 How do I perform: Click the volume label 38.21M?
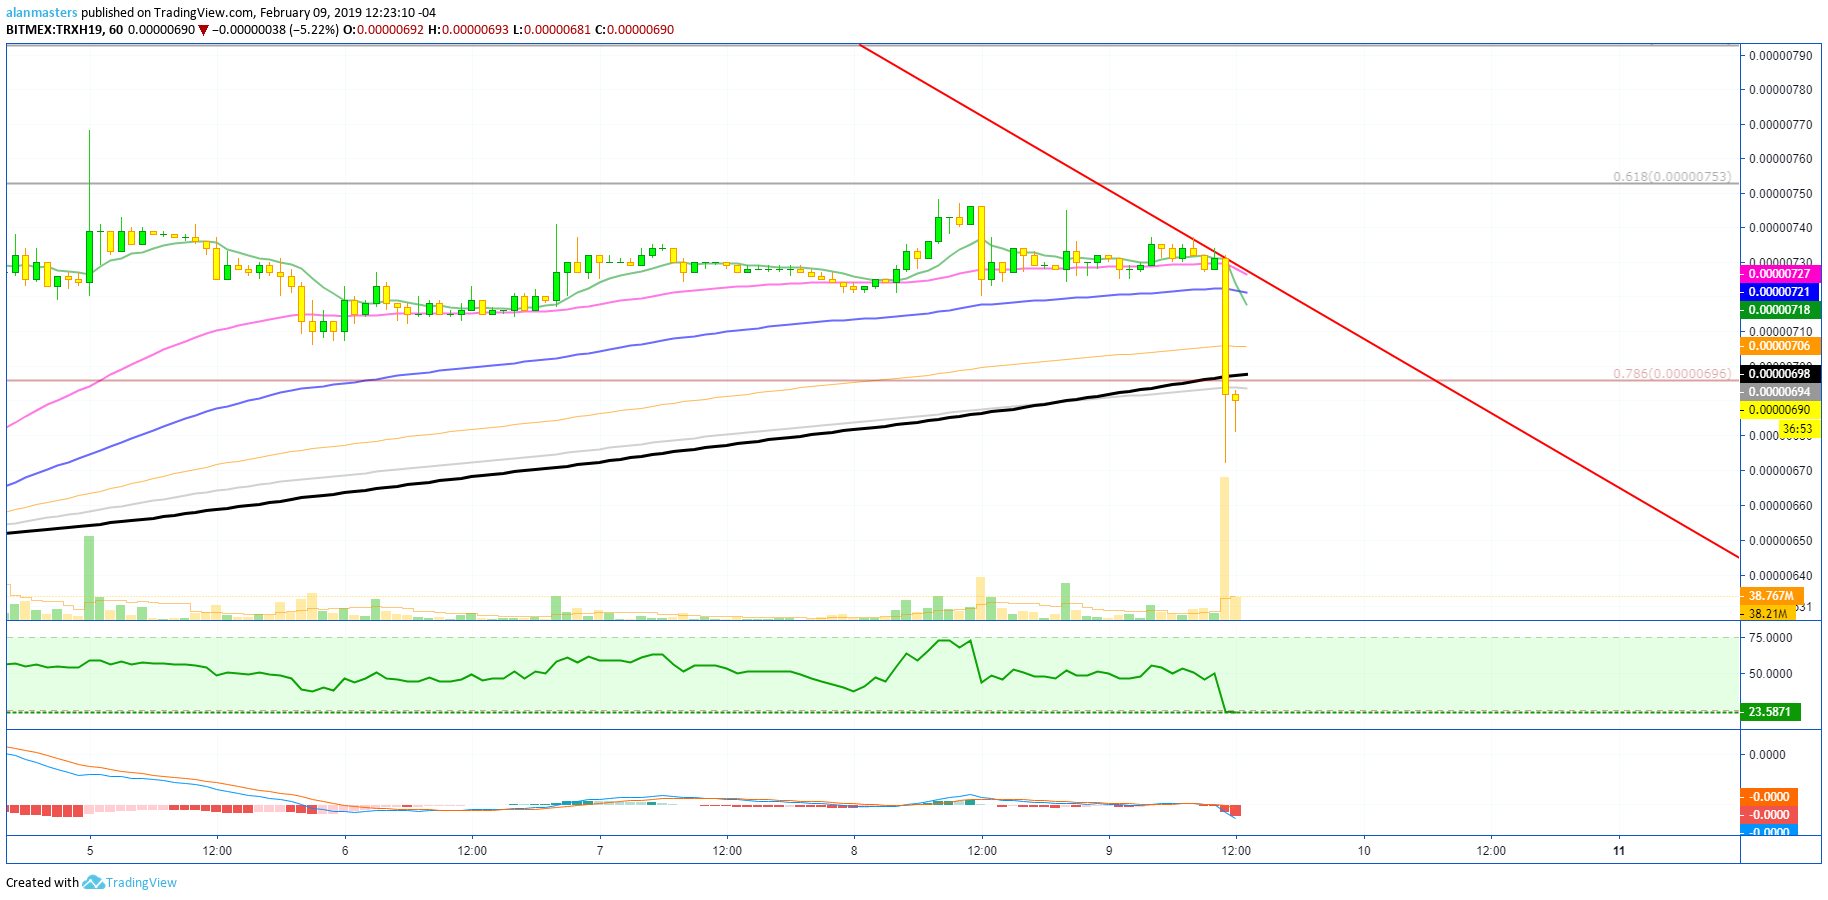click(1768, 613)
